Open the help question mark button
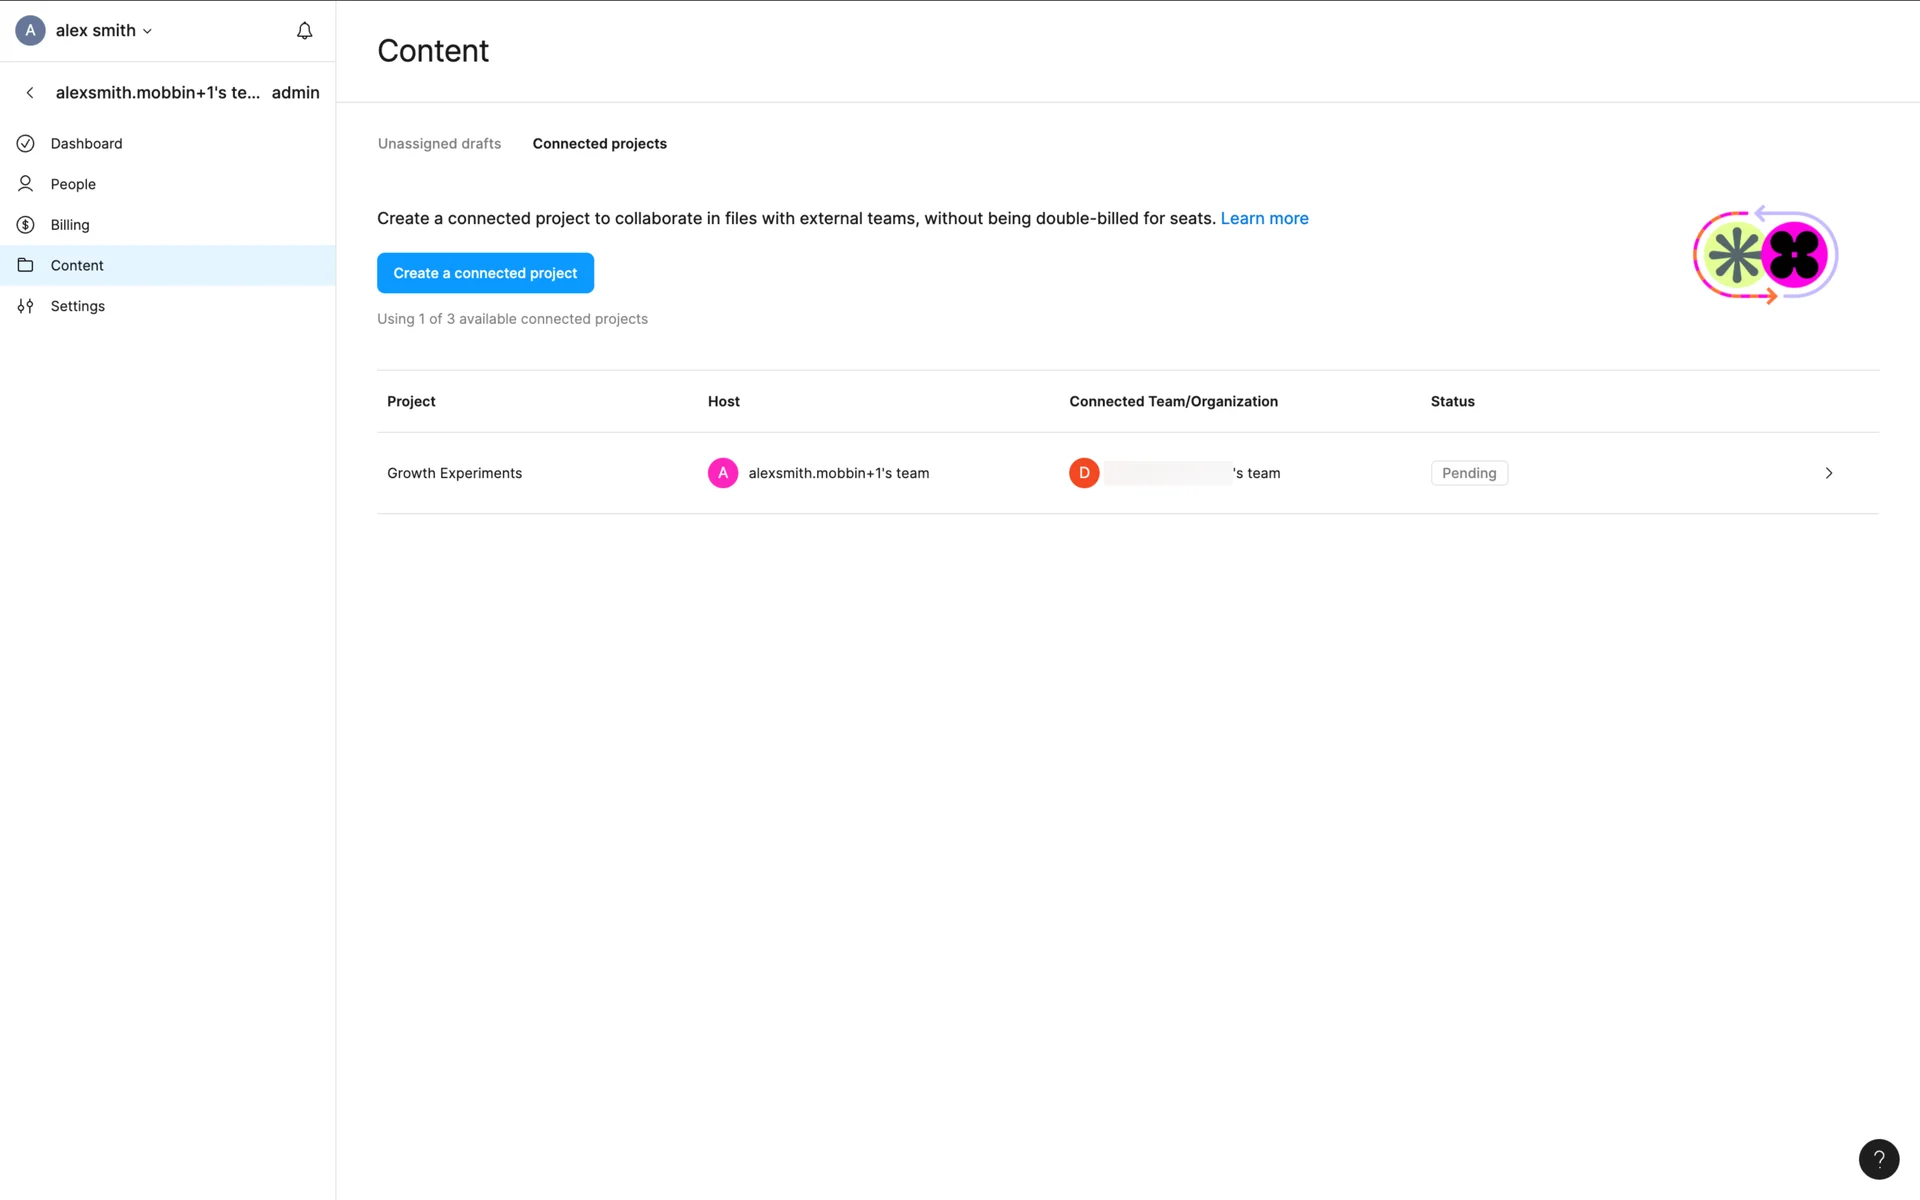1920x1200 pixels. 1878,1159
